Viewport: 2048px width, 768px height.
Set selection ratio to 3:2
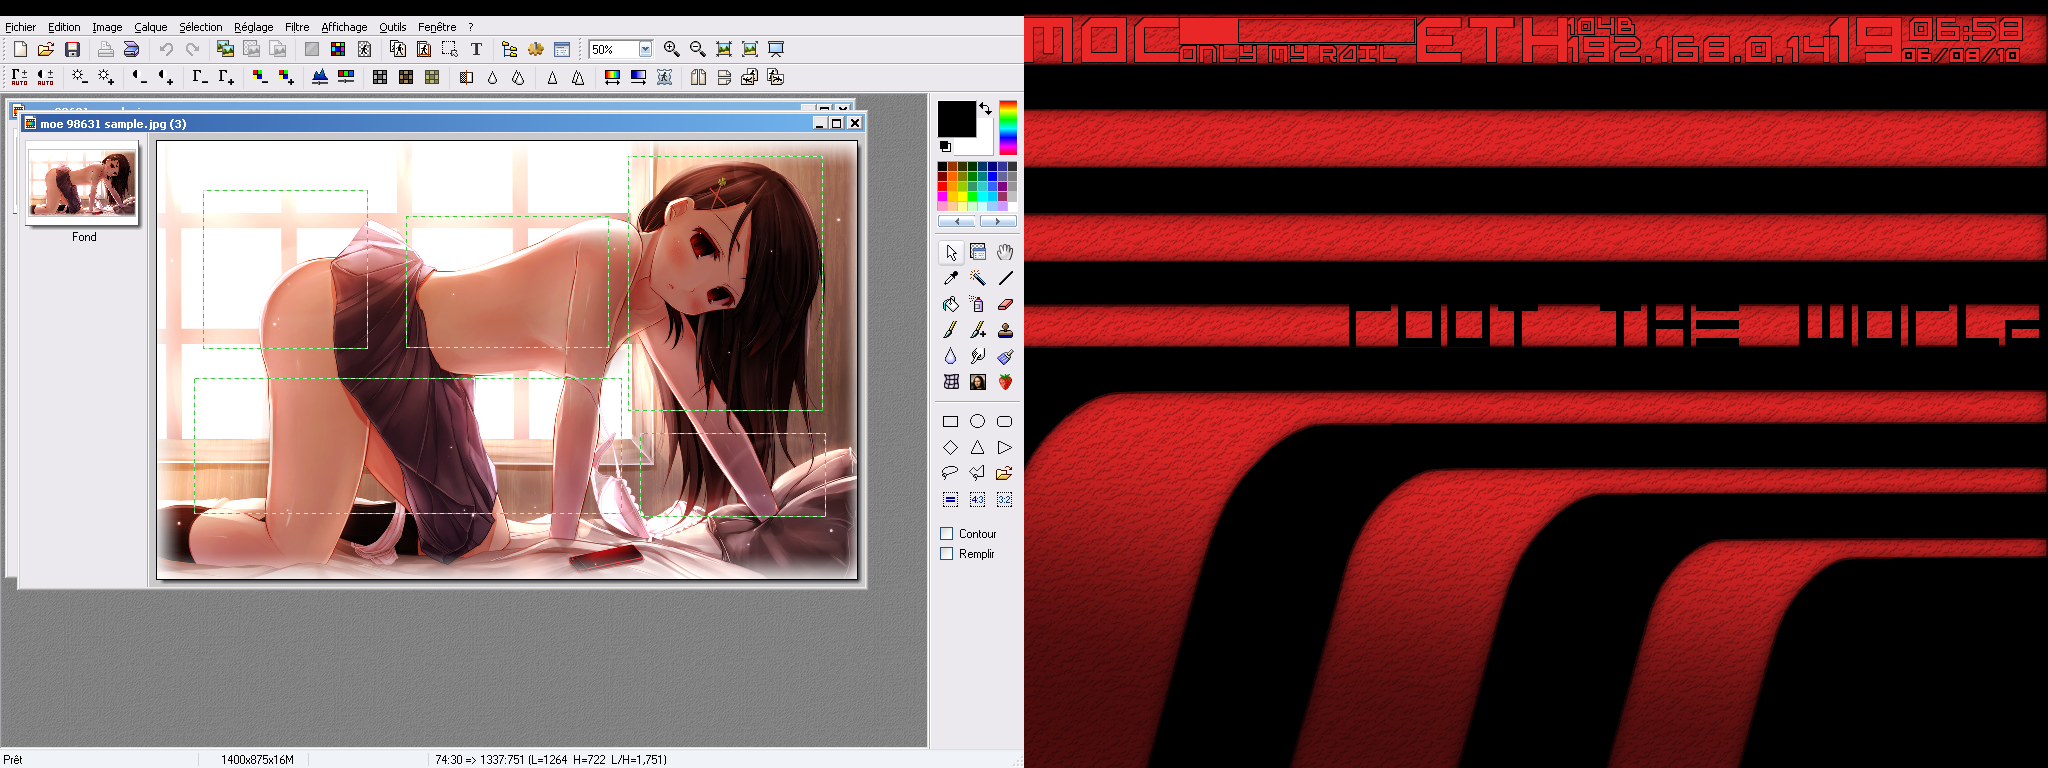click(1005, 499)
